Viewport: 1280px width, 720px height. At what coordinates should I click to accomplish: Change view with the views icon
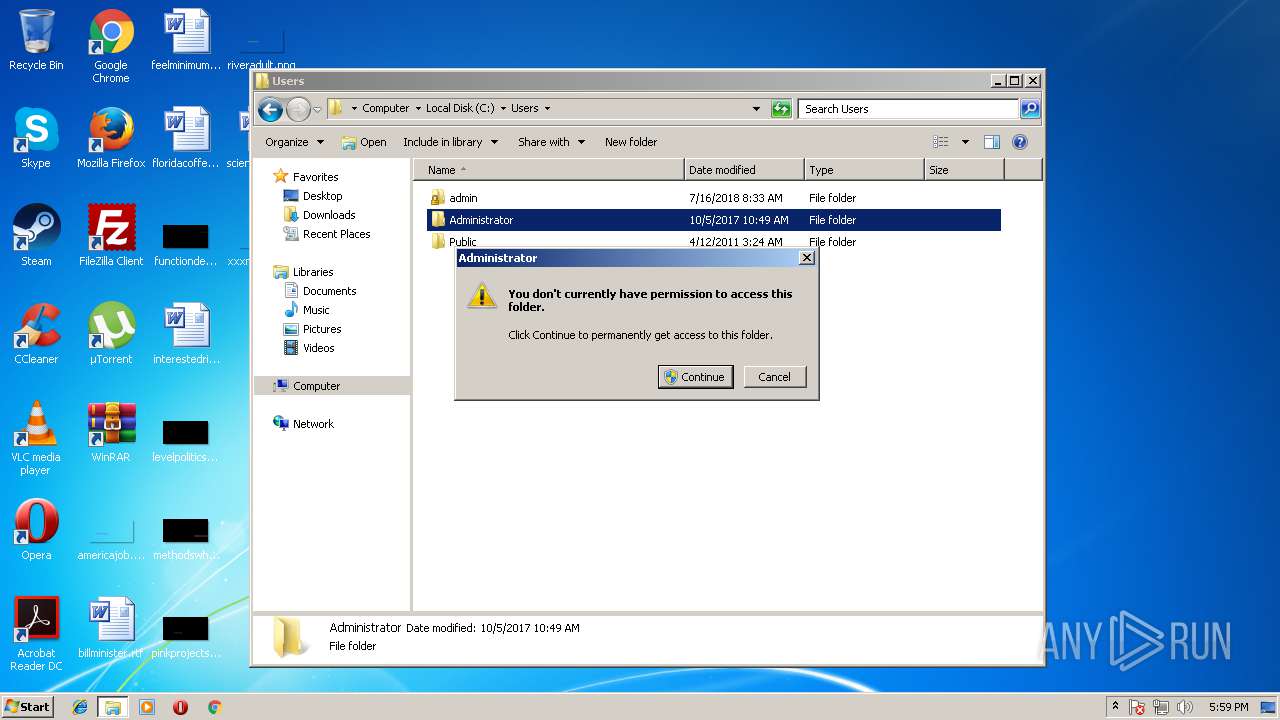(x=940, y=142)
